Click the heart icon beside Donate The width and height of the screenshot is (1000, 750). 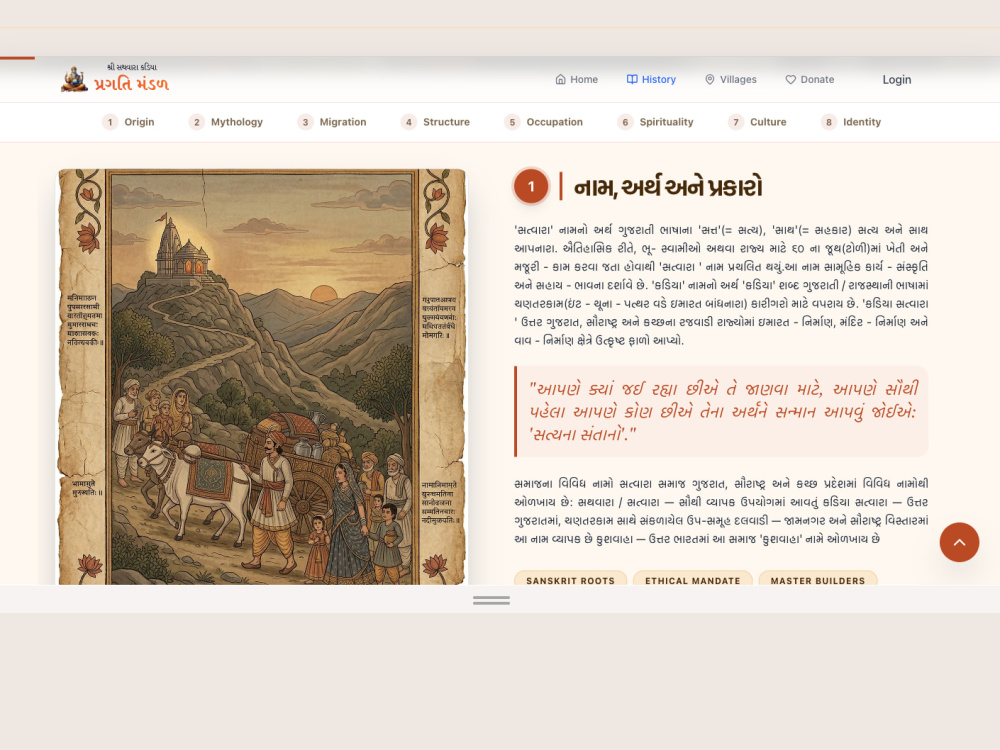point(790,80)
